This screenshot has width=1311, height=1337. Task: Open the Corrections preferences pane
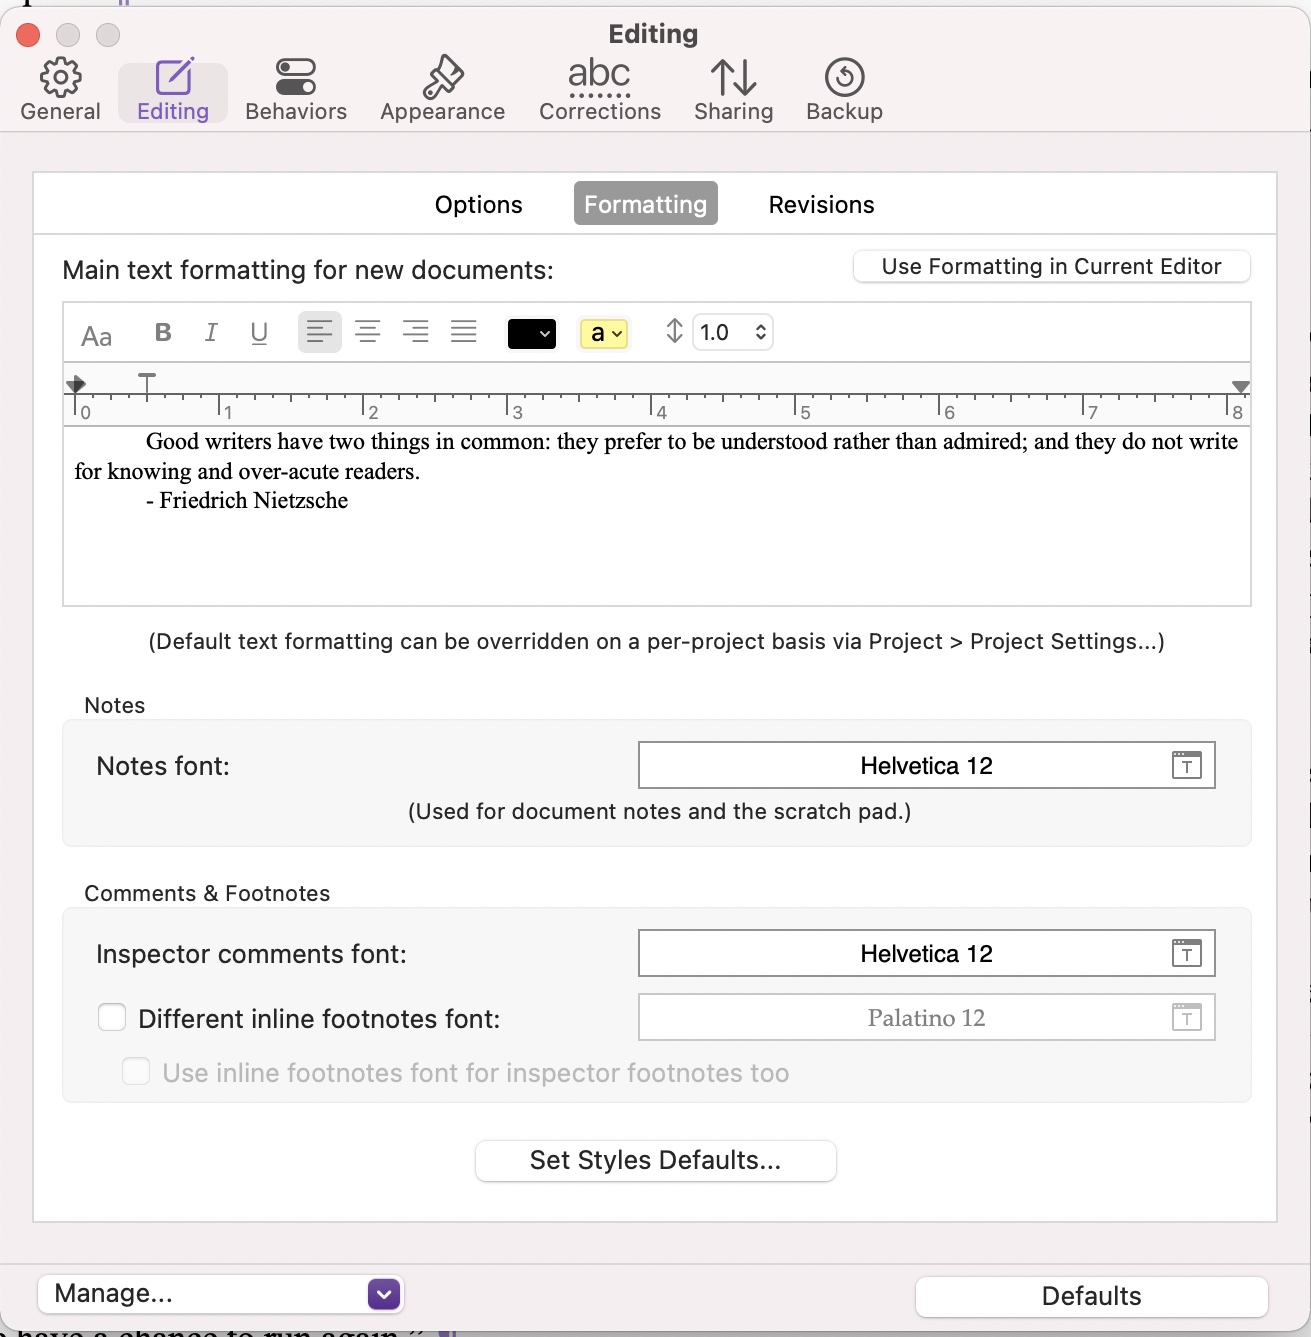598,88
